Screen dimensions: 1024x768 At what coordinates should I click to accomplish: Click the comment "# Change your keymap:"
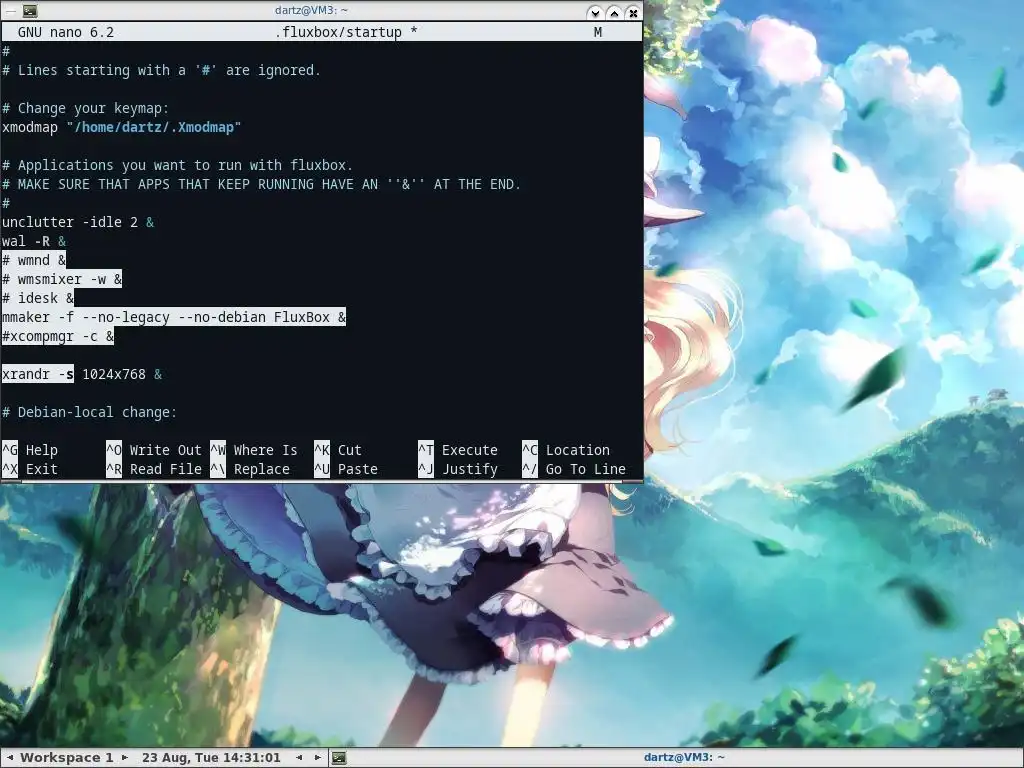86,108
